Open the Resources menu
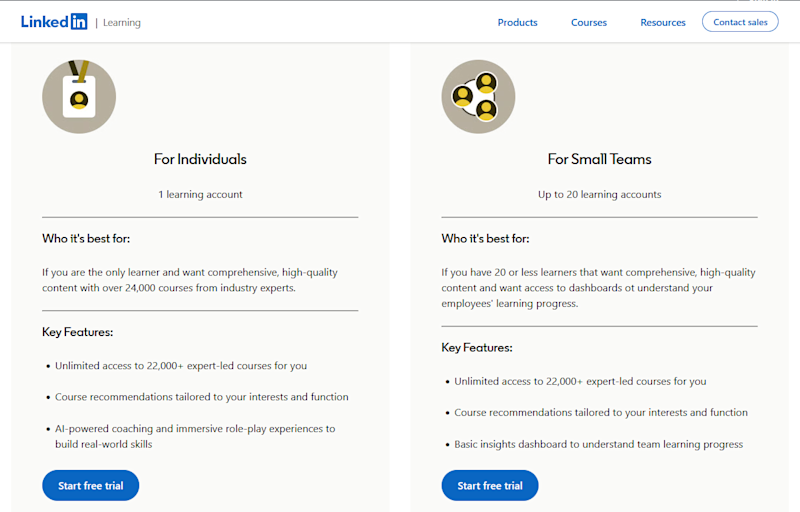This screenshot has width=800, height=512. pos(663,22)
